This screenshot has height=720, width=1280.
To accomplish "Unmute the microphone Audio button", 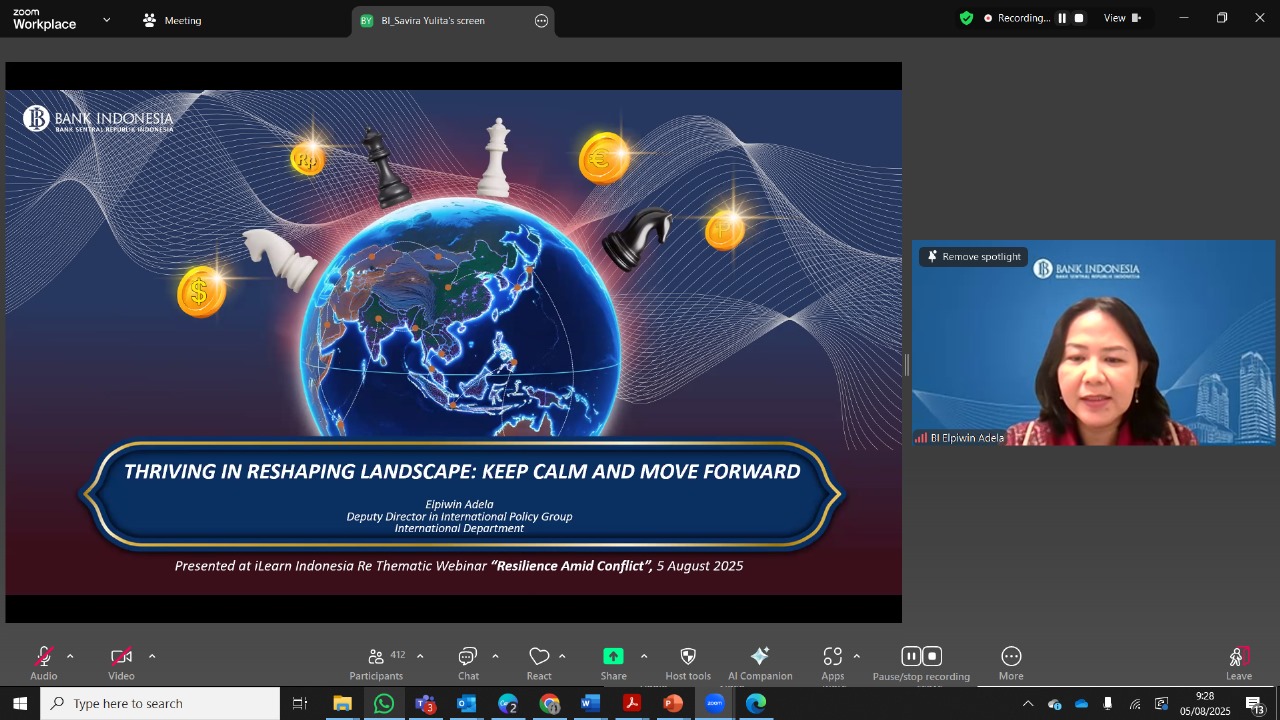I will coord(44,663).
